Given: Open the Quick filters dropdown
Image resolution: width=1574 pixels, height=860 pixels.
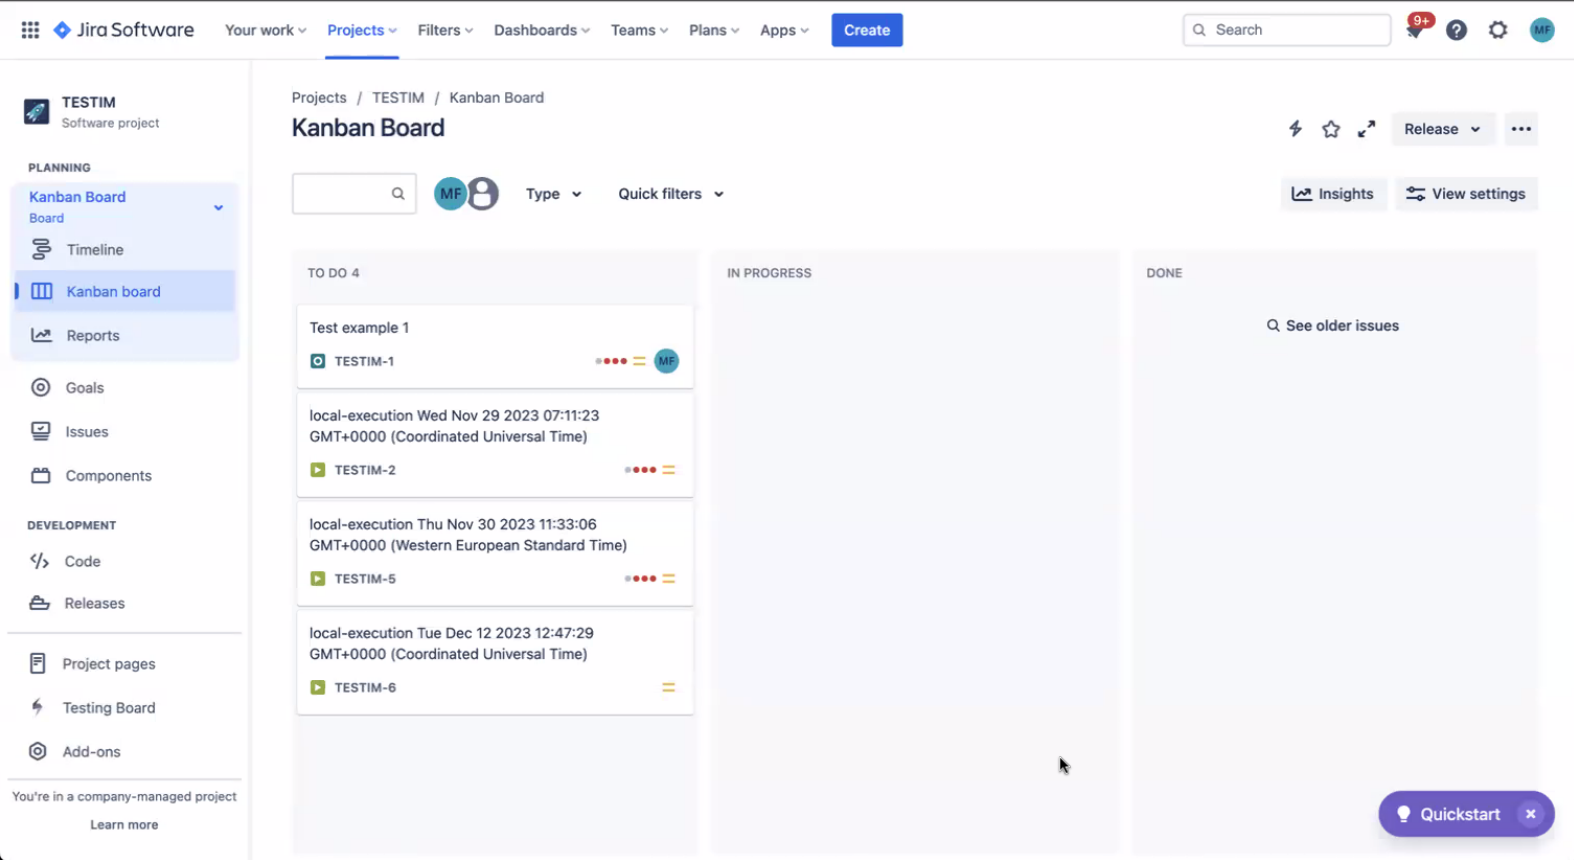Looking at the screenshot, I should click(671, 194).
